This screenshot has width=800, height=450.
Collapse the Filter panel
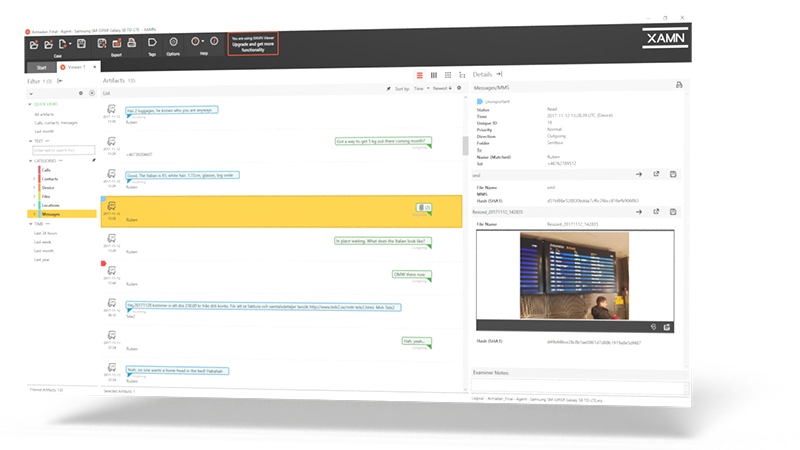[x=60, y=79]
